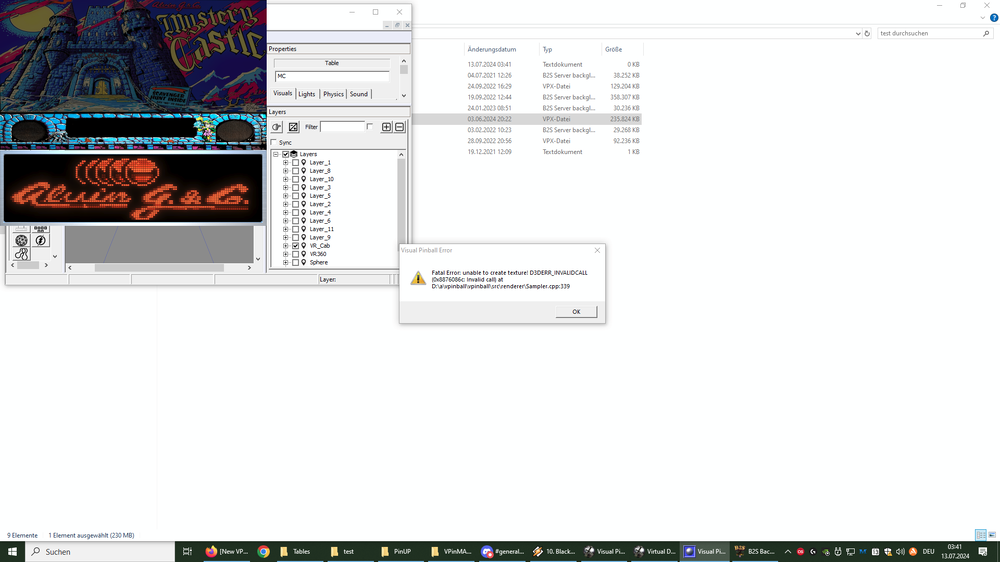Image resolution: width=1000 pixels, height=562 pixels.
Task: Switch to the Lights tab
Action: pos(307,94)
